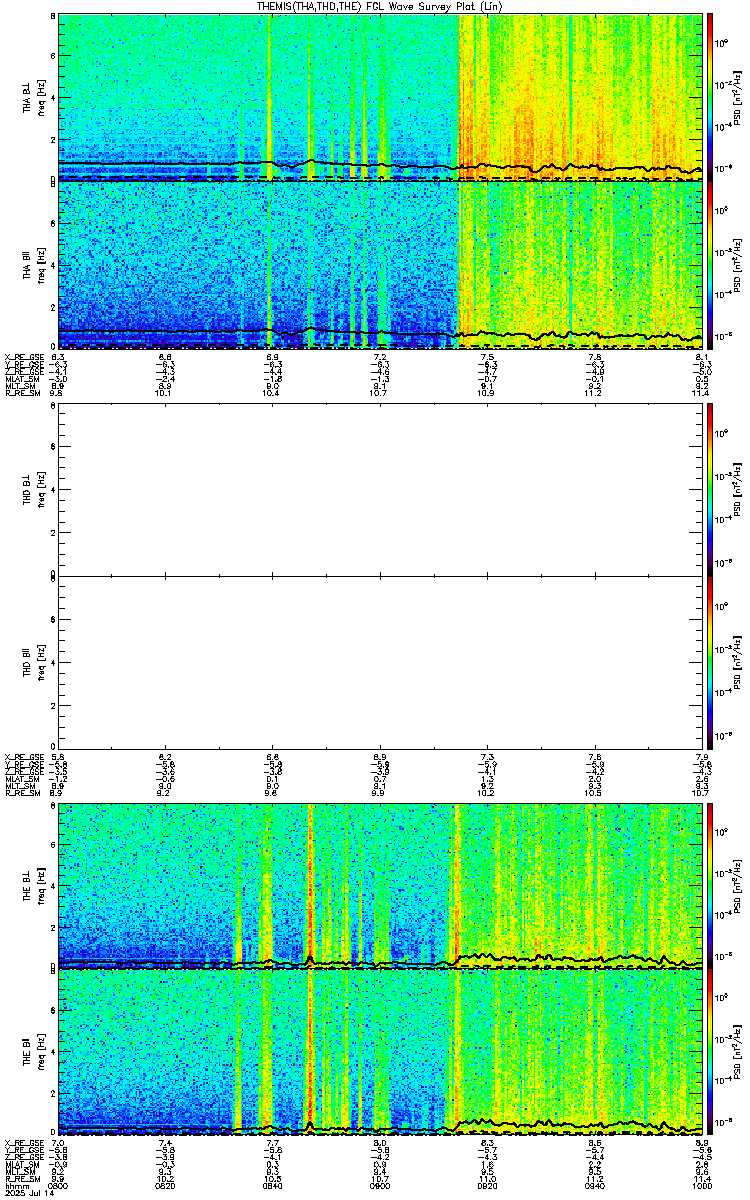Click the 'THE B∥ freq [Hz]' axis label
The height and width of the screenshot is (1200, 750).
pyautogui.click(x=33, y=1053)
